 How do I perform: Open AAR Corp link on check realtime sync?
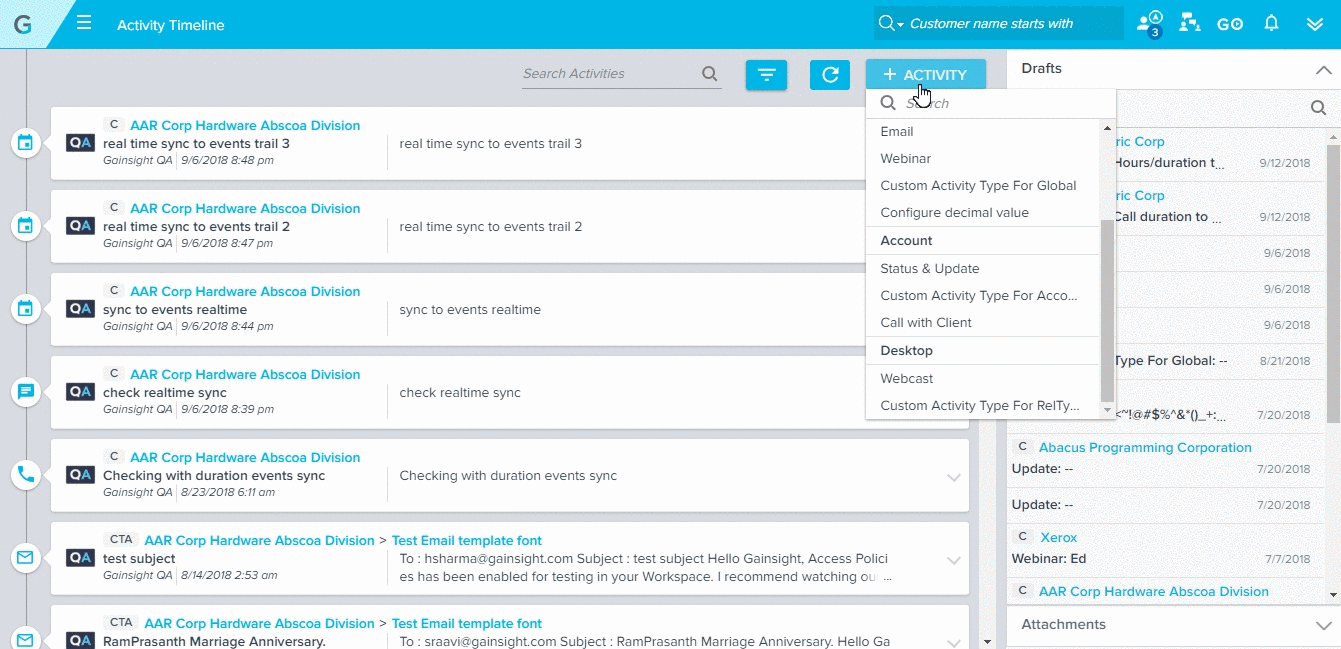point(245,375)
